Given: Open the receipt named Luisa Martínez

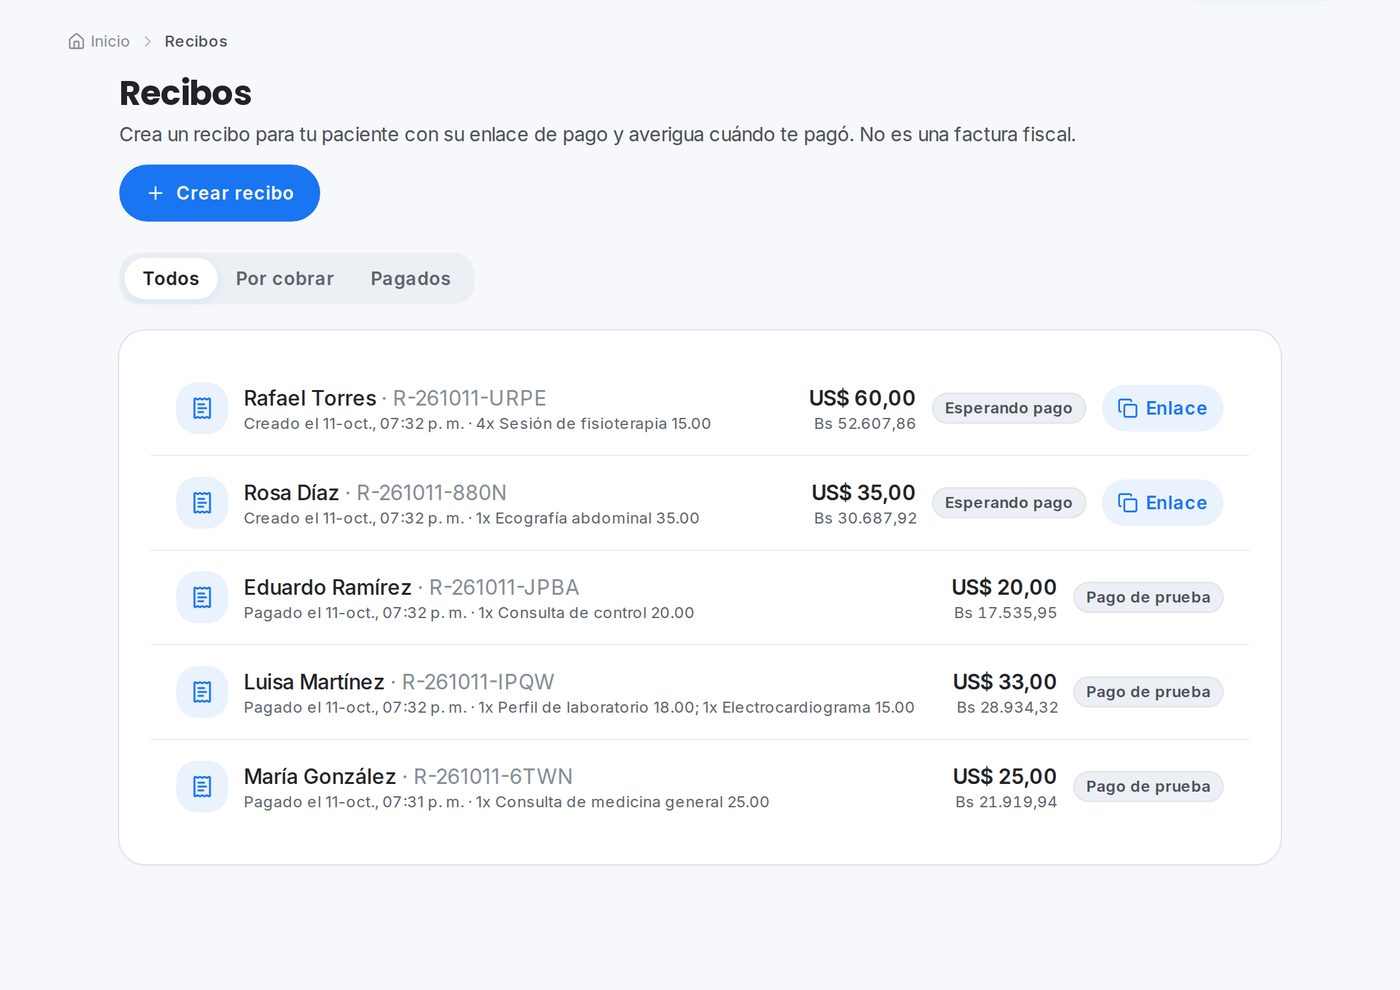Looking at the screenshot, I should pos(314,682).
